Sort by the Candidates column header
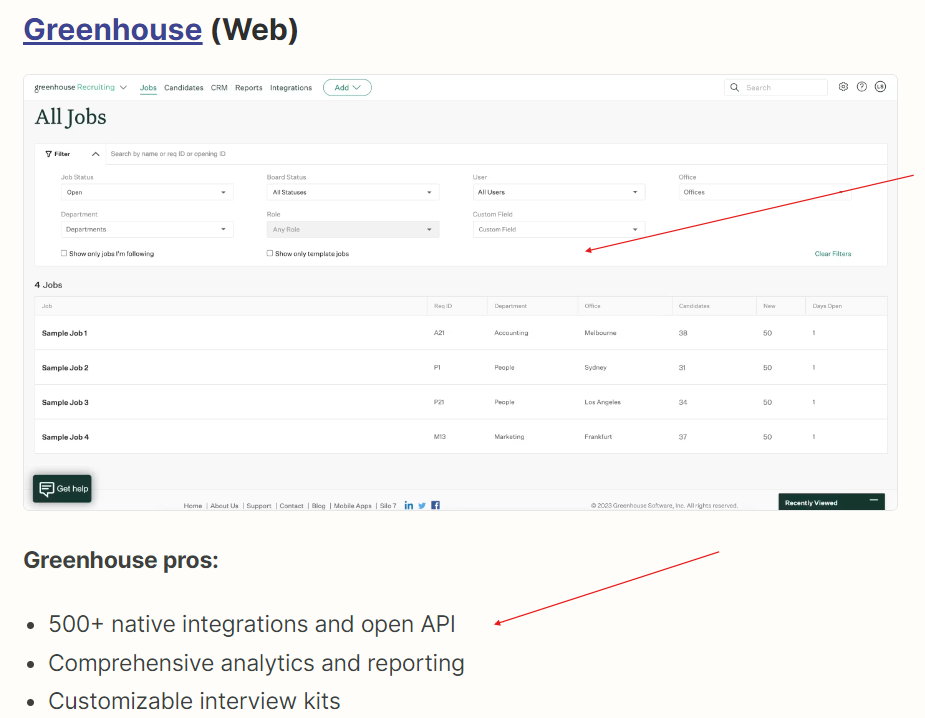925x718 pixels. tap(694, 306)
